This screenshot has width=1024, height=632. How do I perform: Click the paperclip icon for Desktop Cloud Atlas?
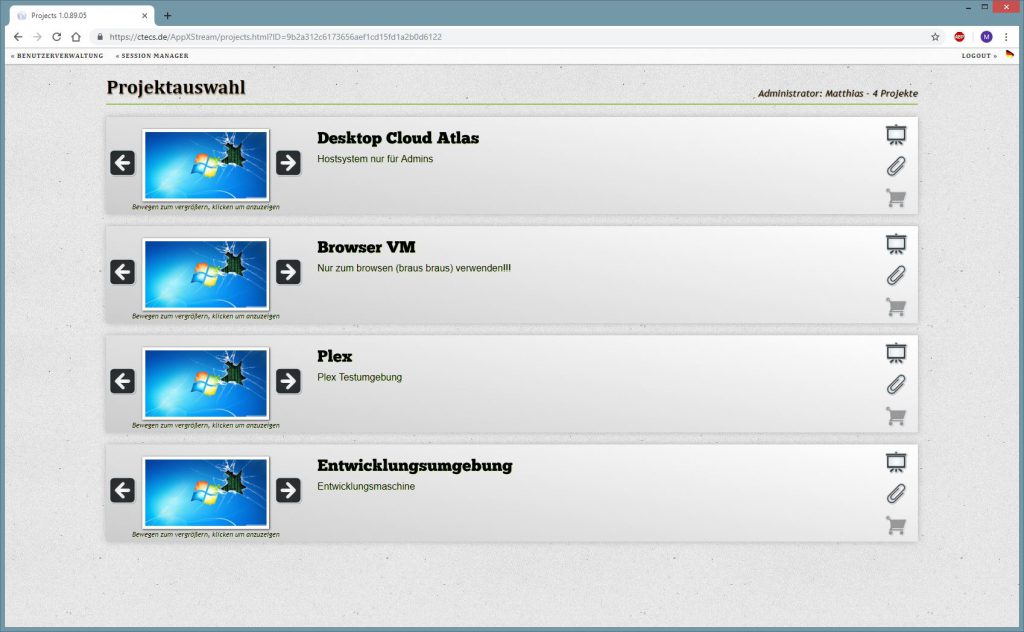(x=895, y=166)
